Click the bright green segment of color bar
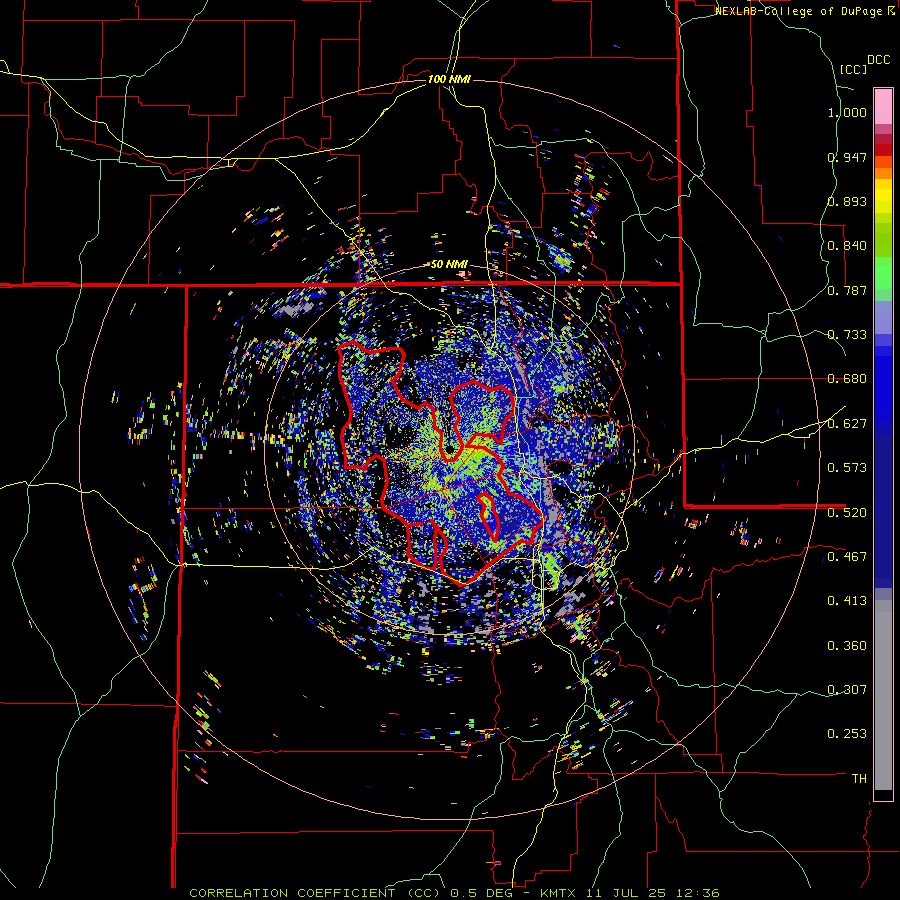 (883, 273)
